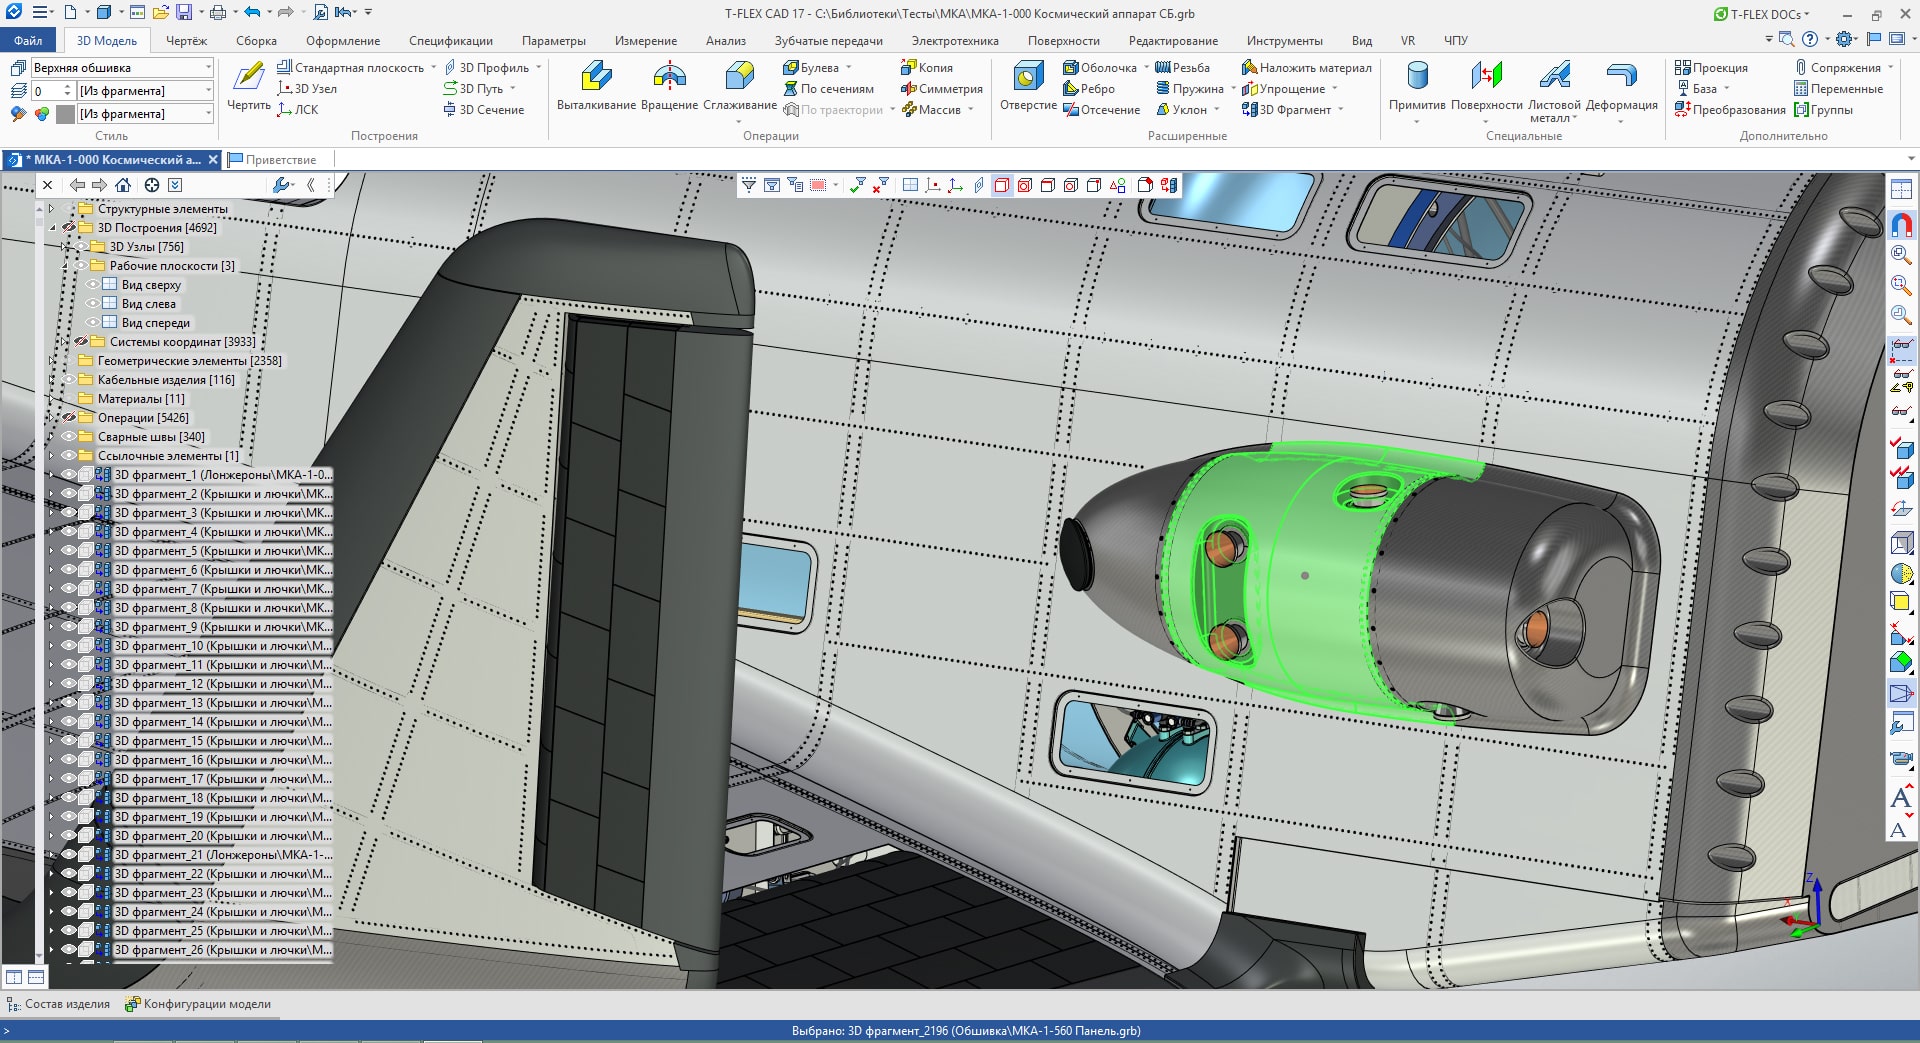The height and width of the screenshot is (1043, 1920).
Task: Collapse the 3D Построения folder
Action: (x=52, y=228)
